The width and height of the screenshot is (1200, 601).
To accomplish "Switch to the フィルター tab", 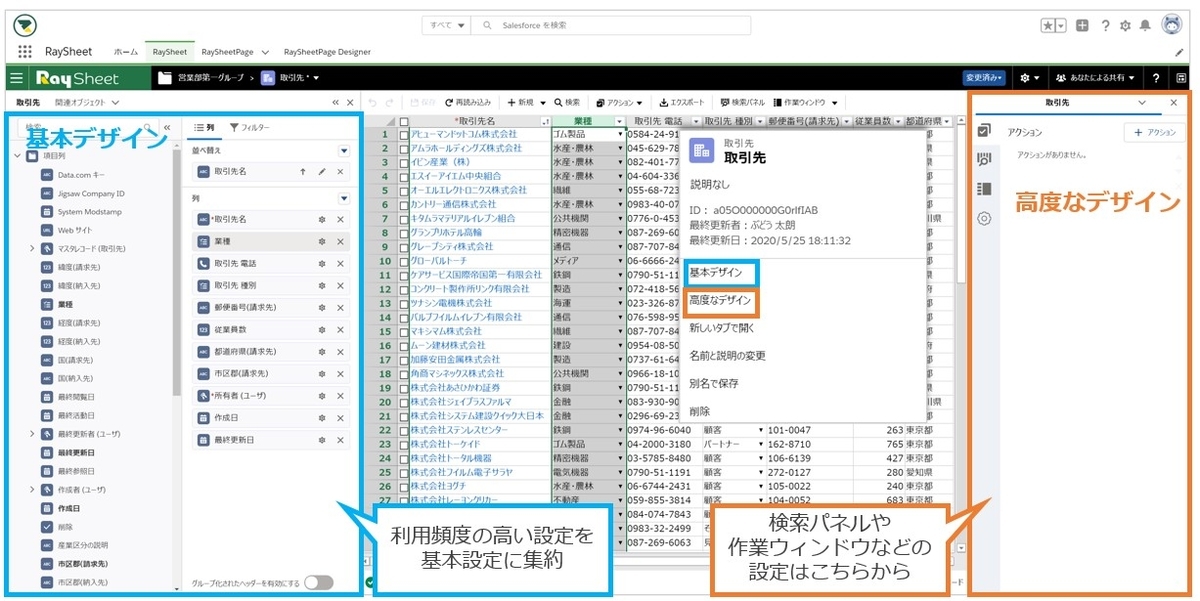I will [x=250, y=128].
